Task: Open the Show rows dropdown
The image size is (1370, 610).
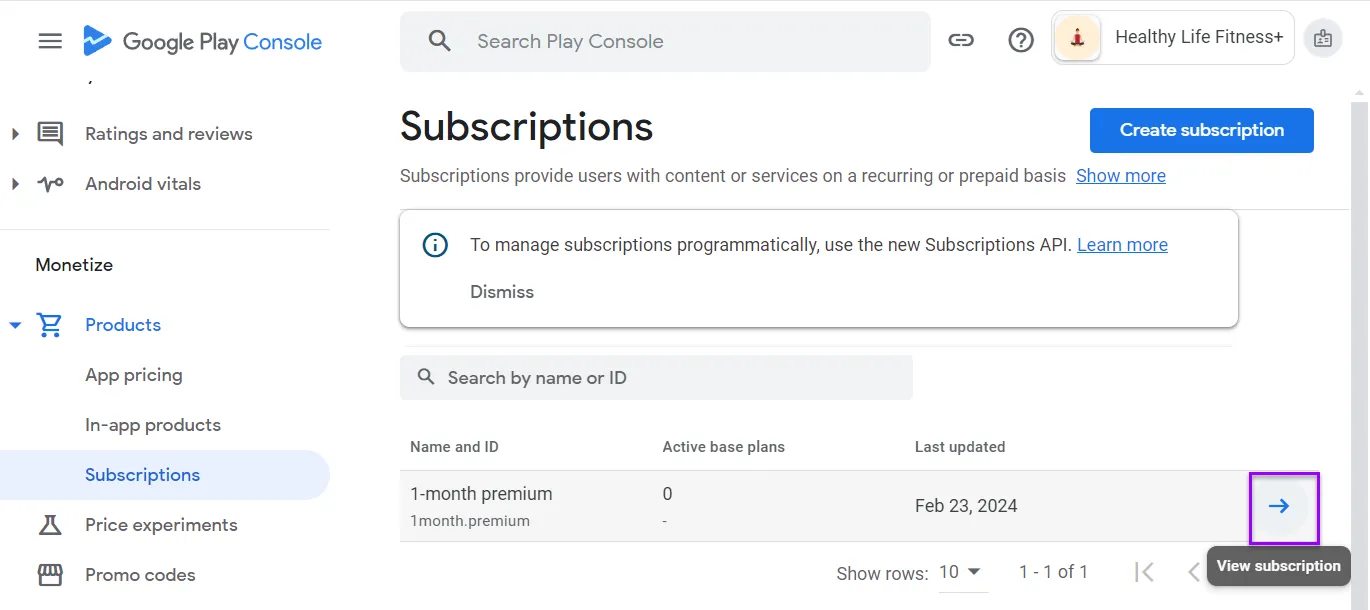Action: click(x=961, y=571)
